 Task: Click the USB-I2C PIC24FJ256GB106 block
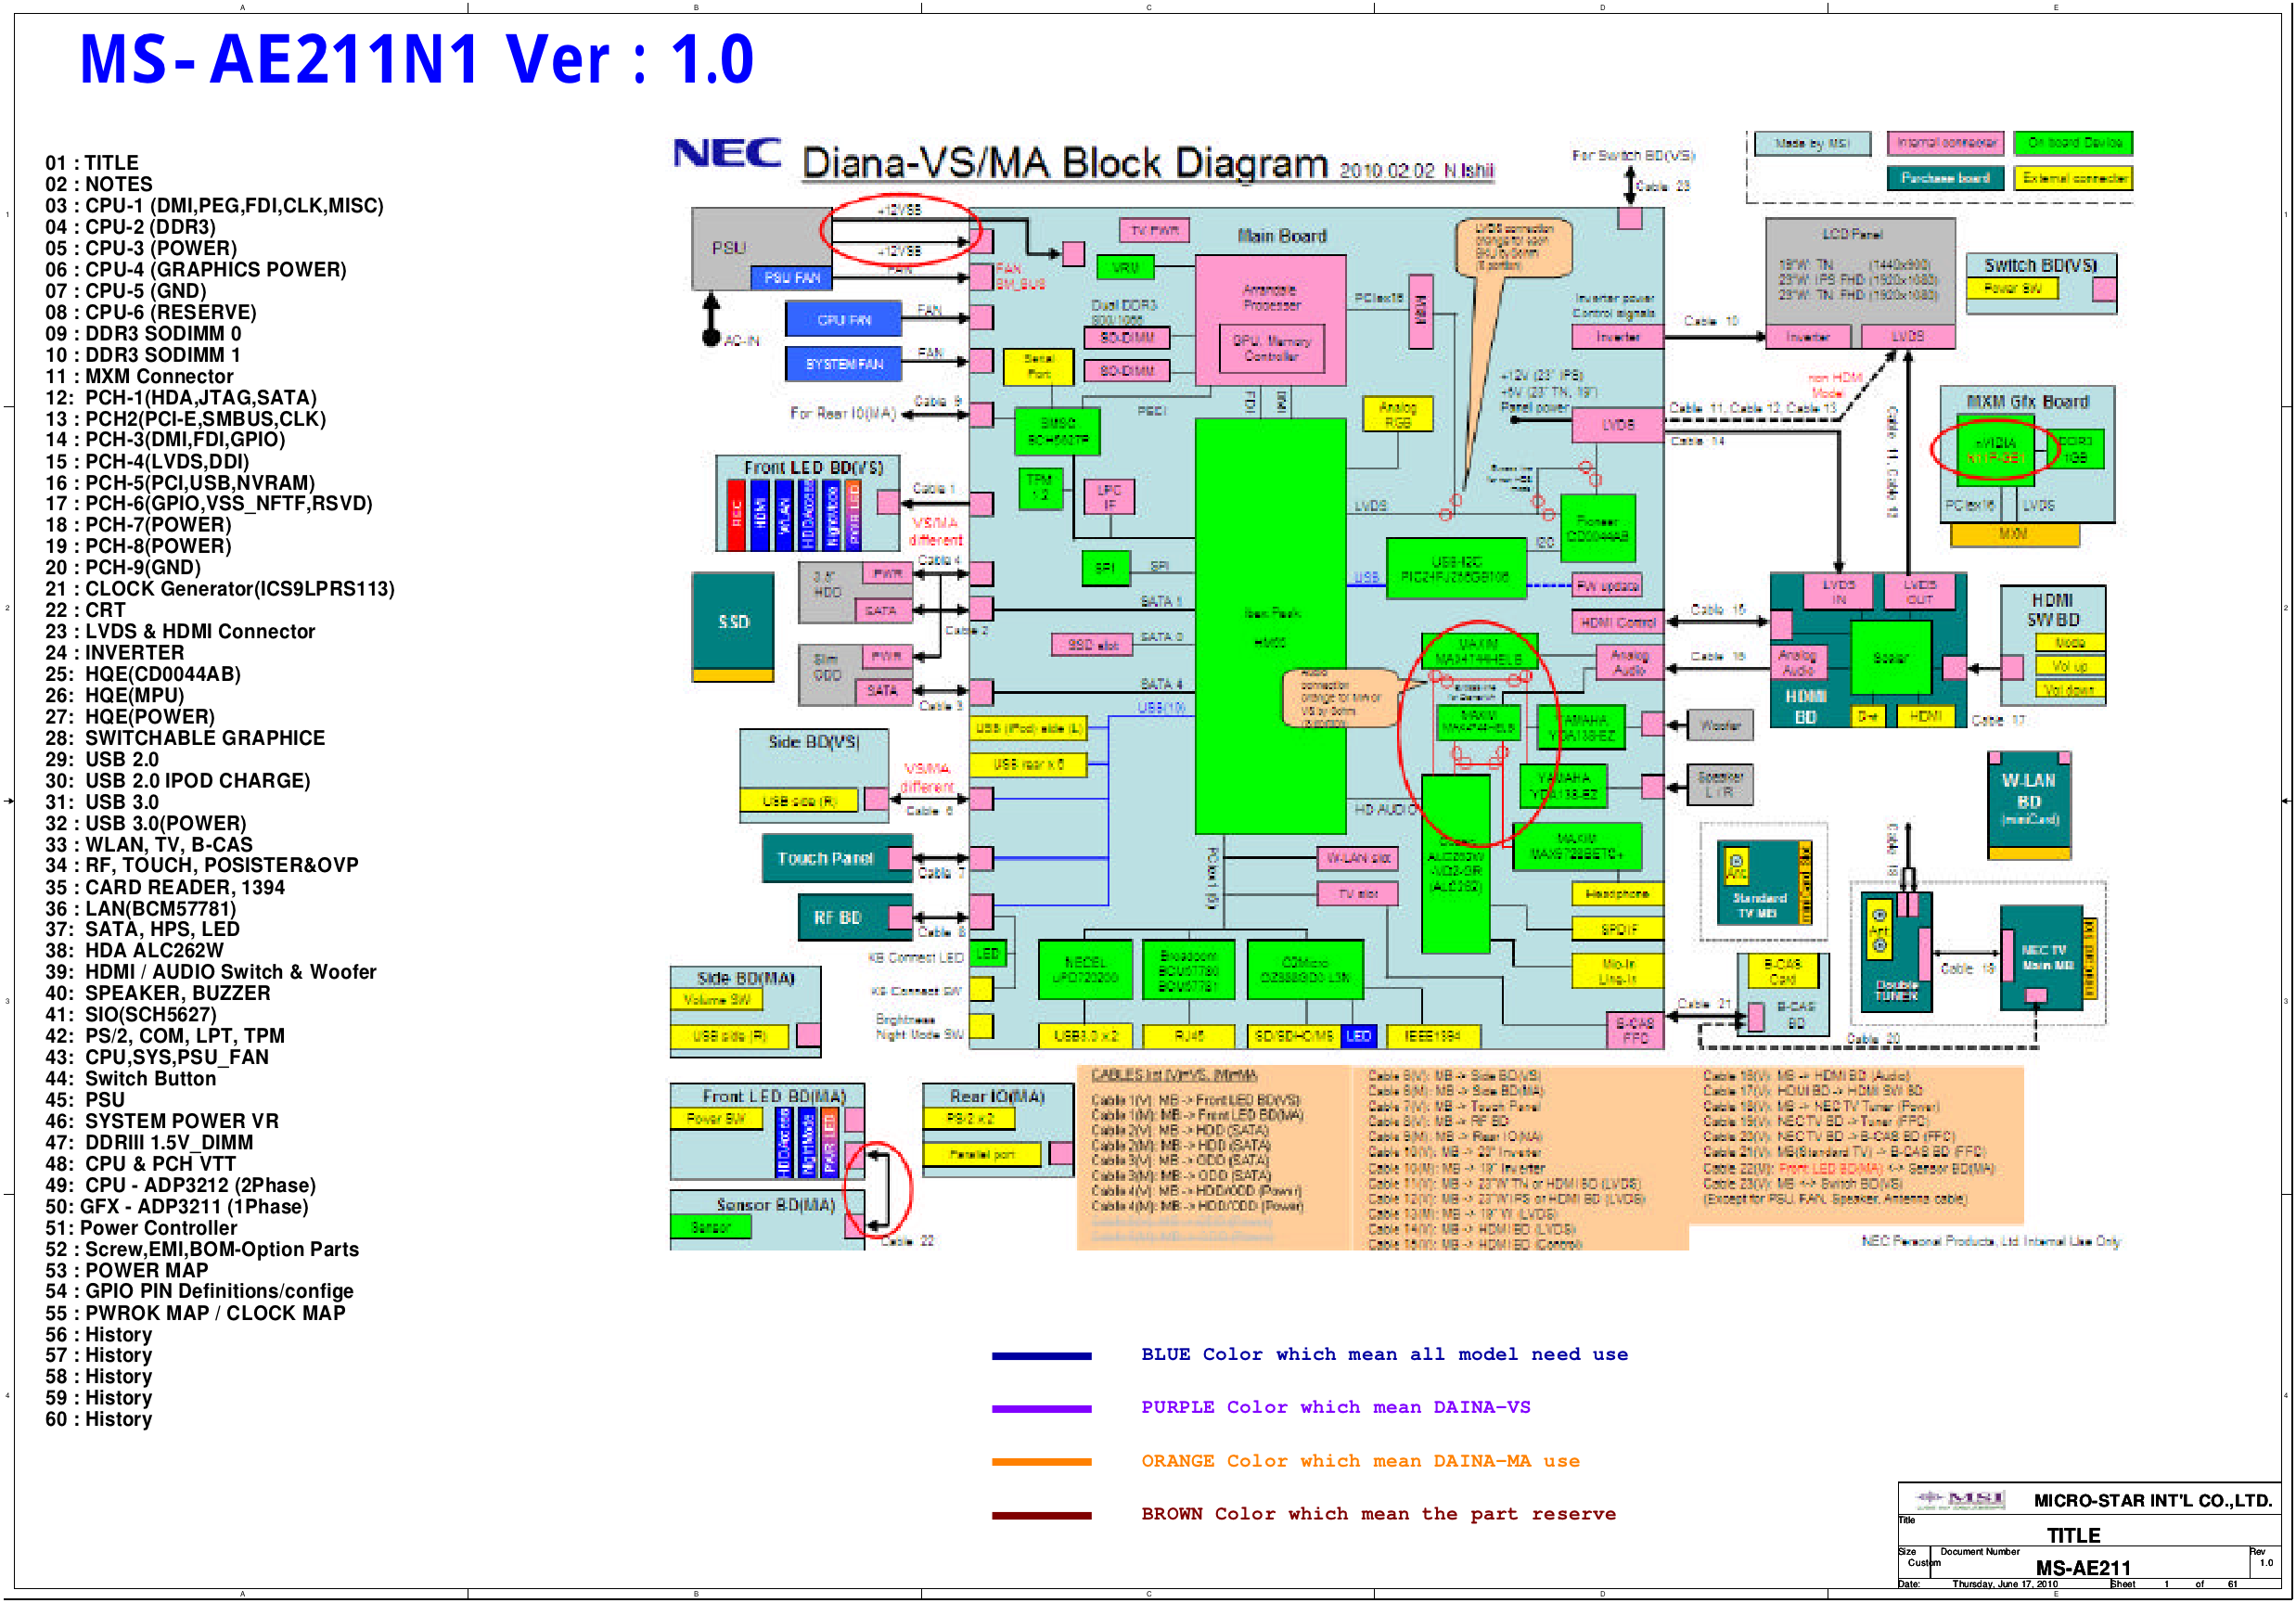pyautogui.click(x=1456, y=569)
